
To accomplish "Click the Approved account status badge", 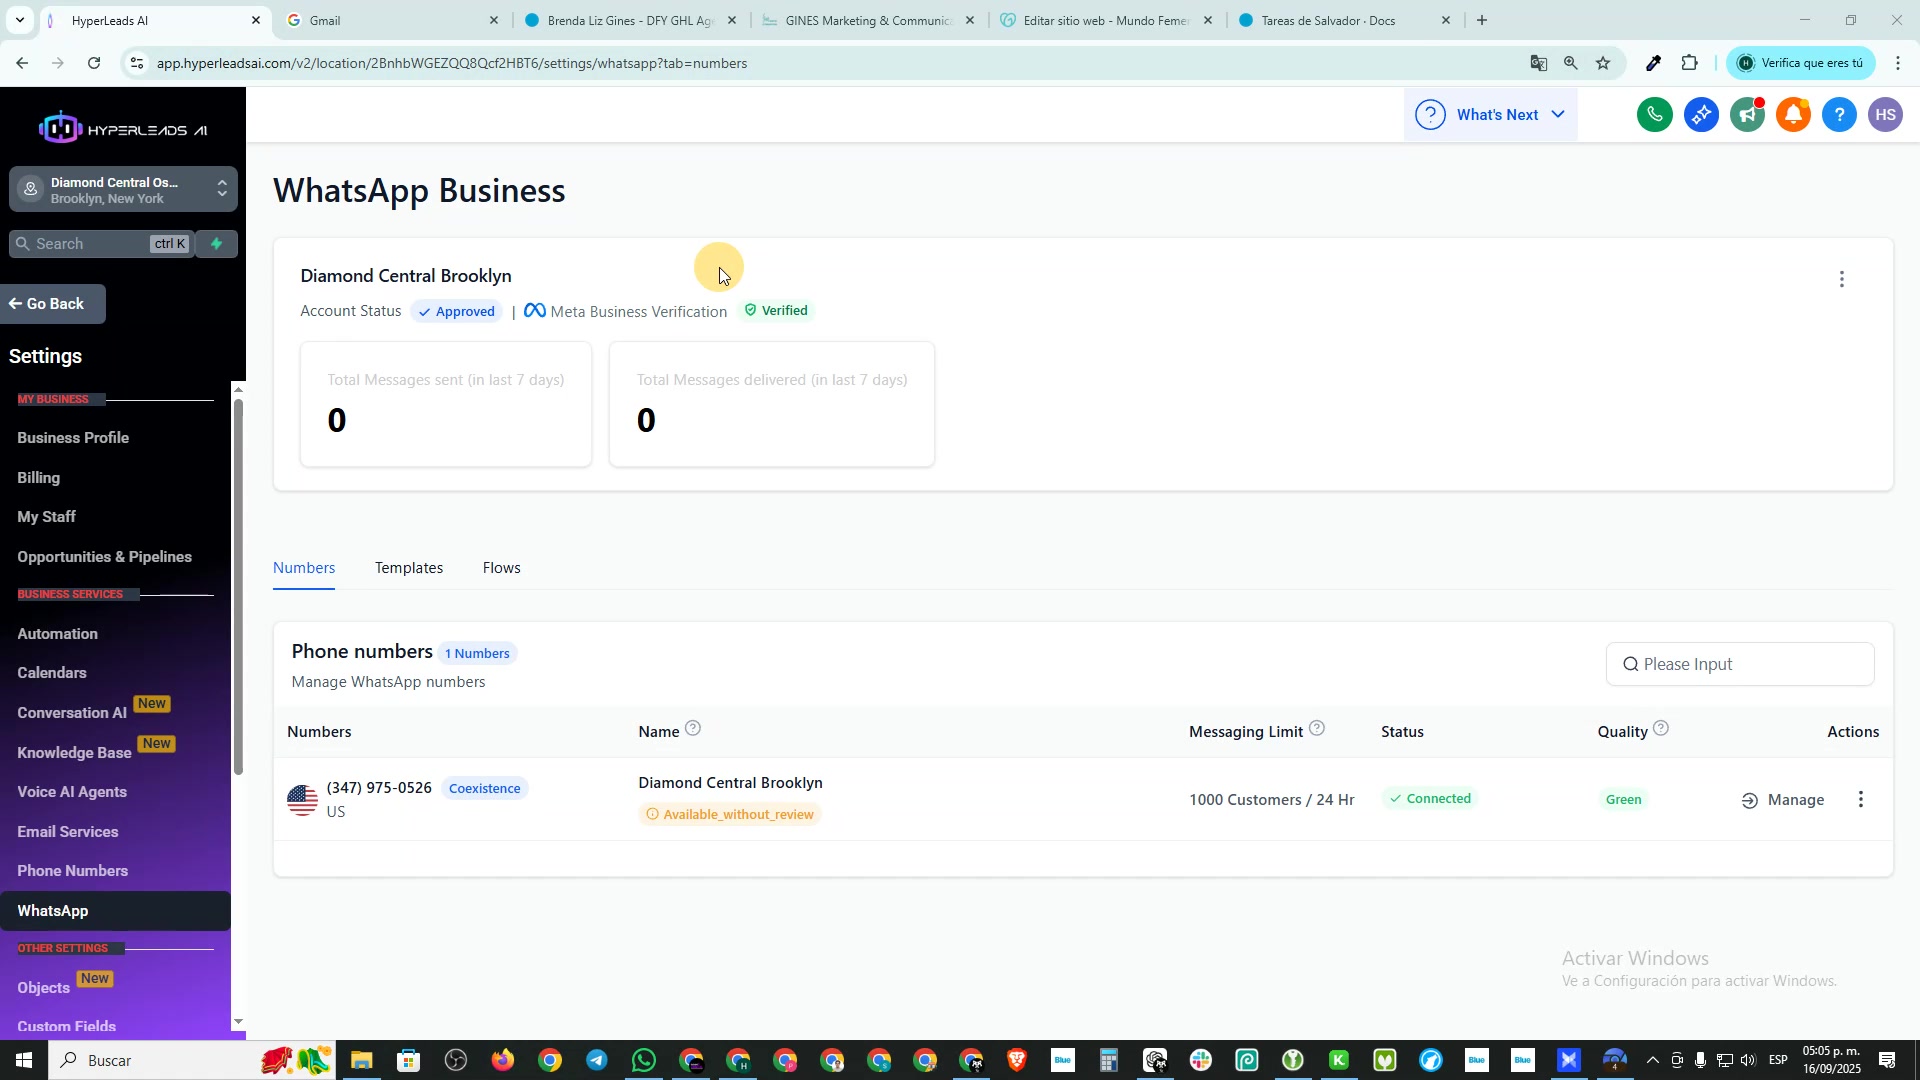I will pos(457,311).
